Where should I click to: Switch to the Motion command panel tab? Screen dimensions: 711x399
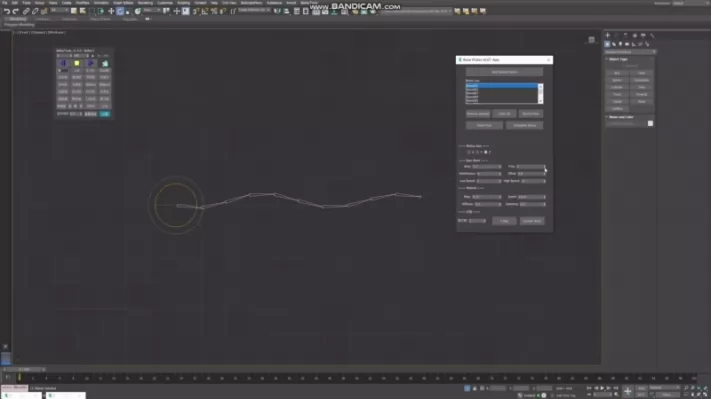(634, 35)
